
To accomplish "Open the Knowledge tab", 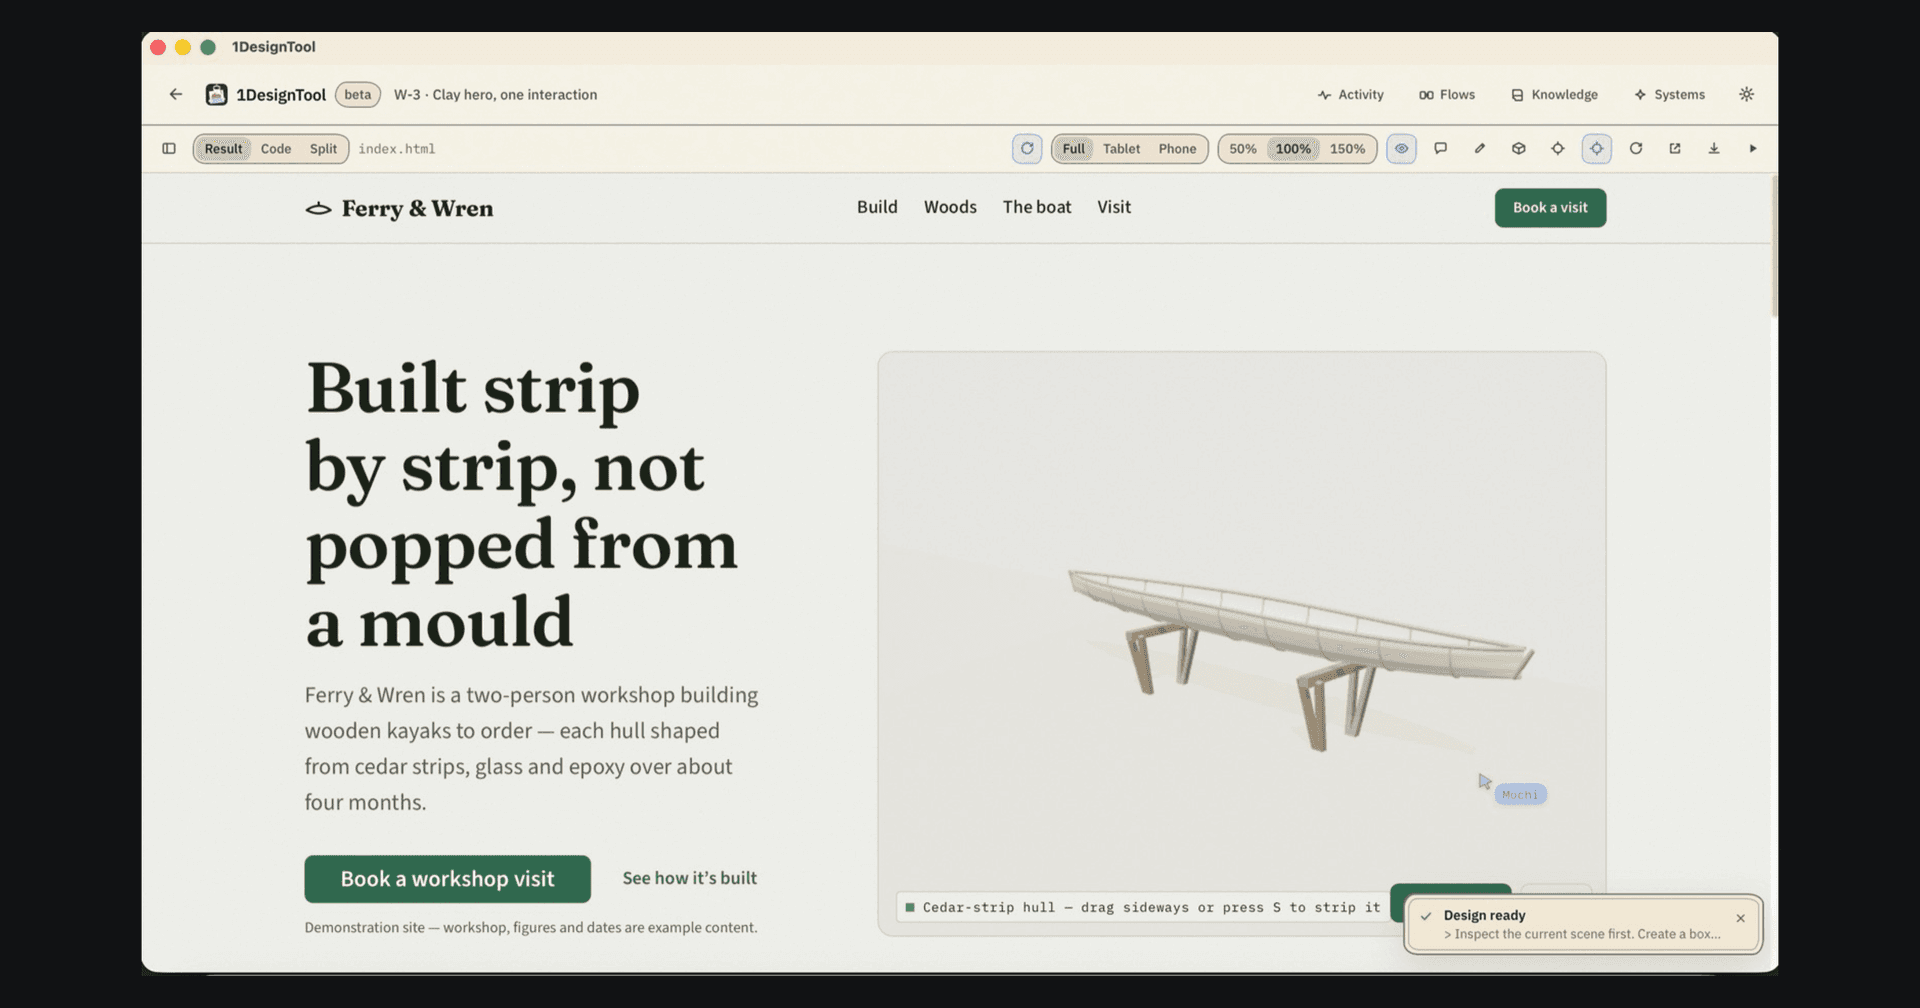I will pyautogui.click(x=1555, y=95).
